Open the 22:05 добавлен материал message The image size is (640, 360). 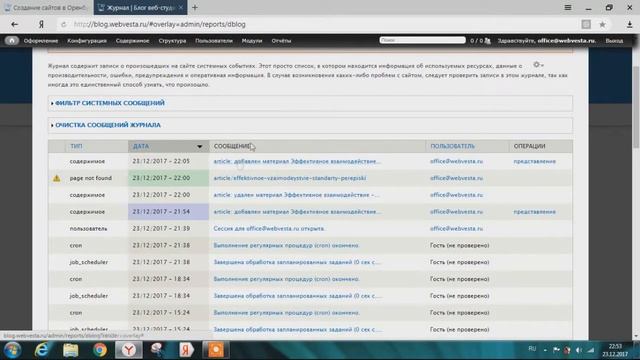297,161
